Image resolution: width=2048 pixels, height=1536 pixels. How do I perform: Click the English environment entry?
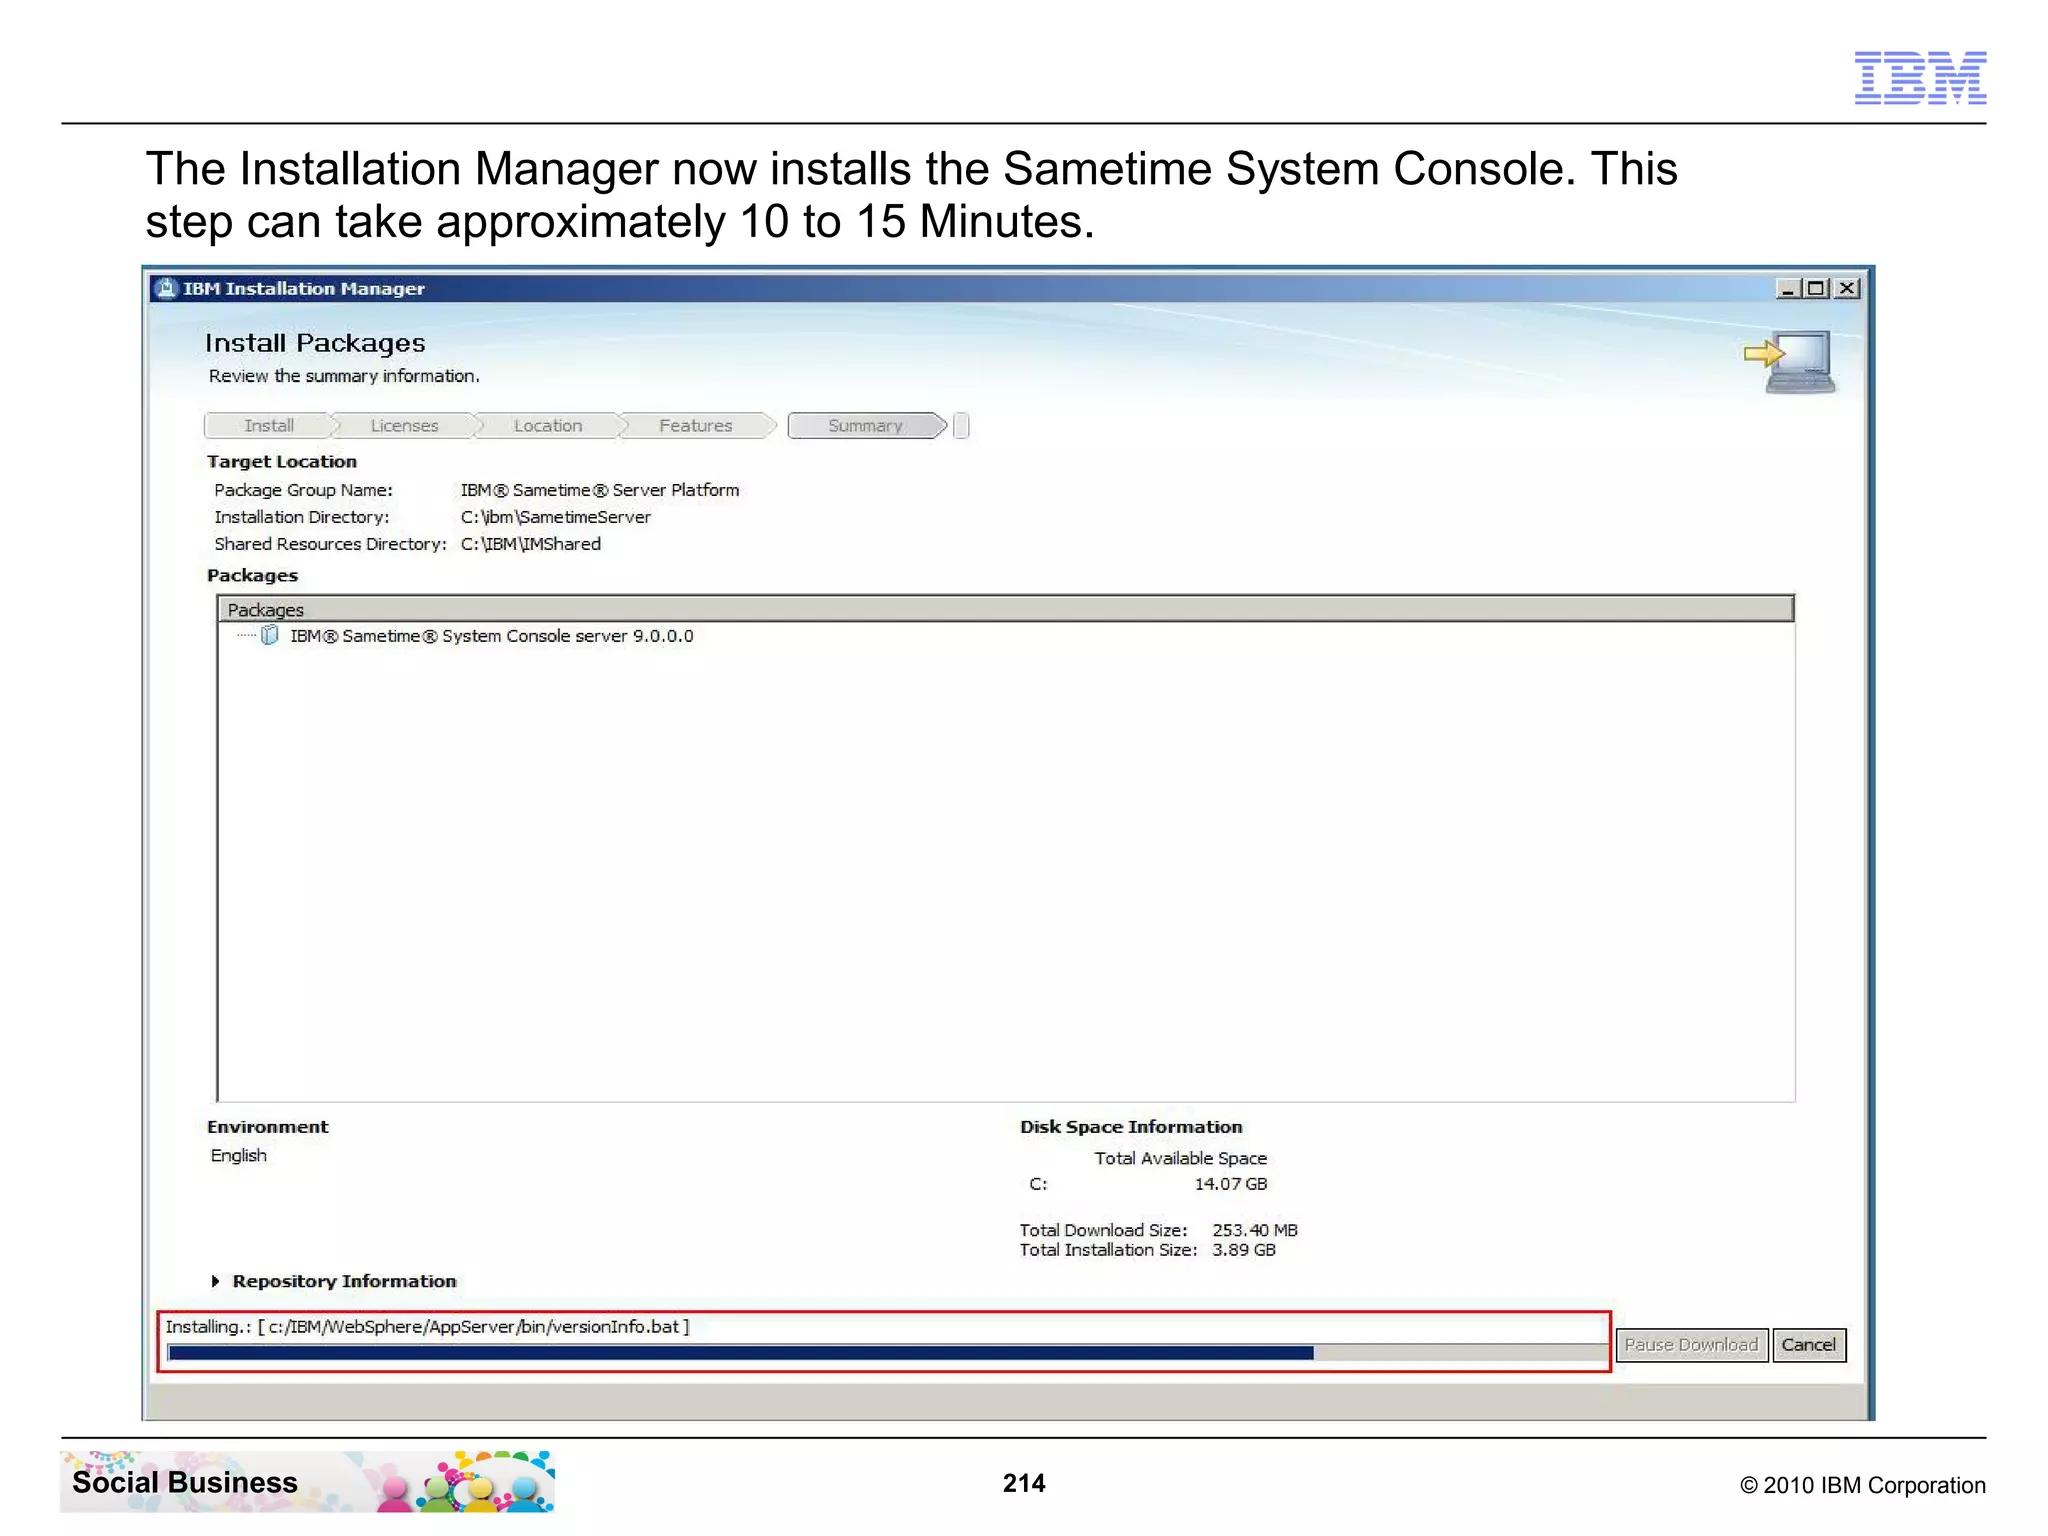[x=239, y=1156]
